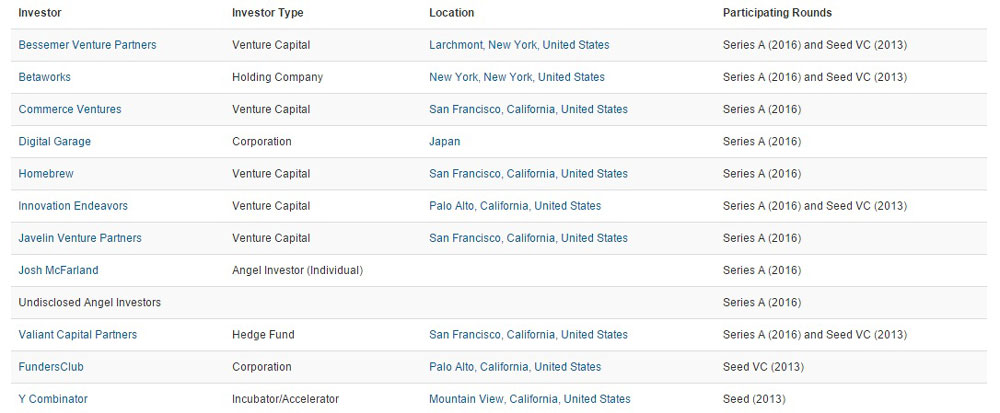Click Innovation Endeavors' Palo Alto location link
This screenshot has width=1000, height=413.
point(515,206)
